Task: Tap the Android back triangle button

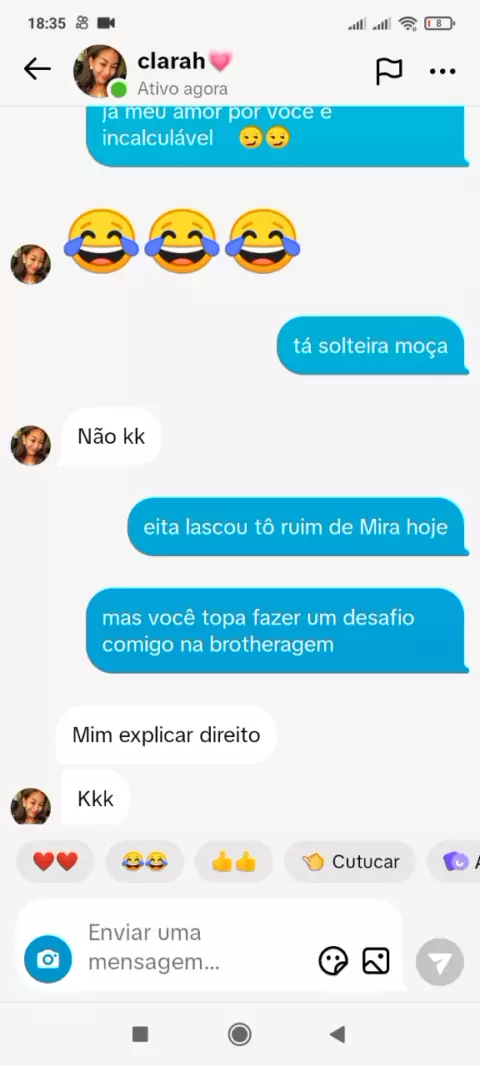Action: (337, 1035)
